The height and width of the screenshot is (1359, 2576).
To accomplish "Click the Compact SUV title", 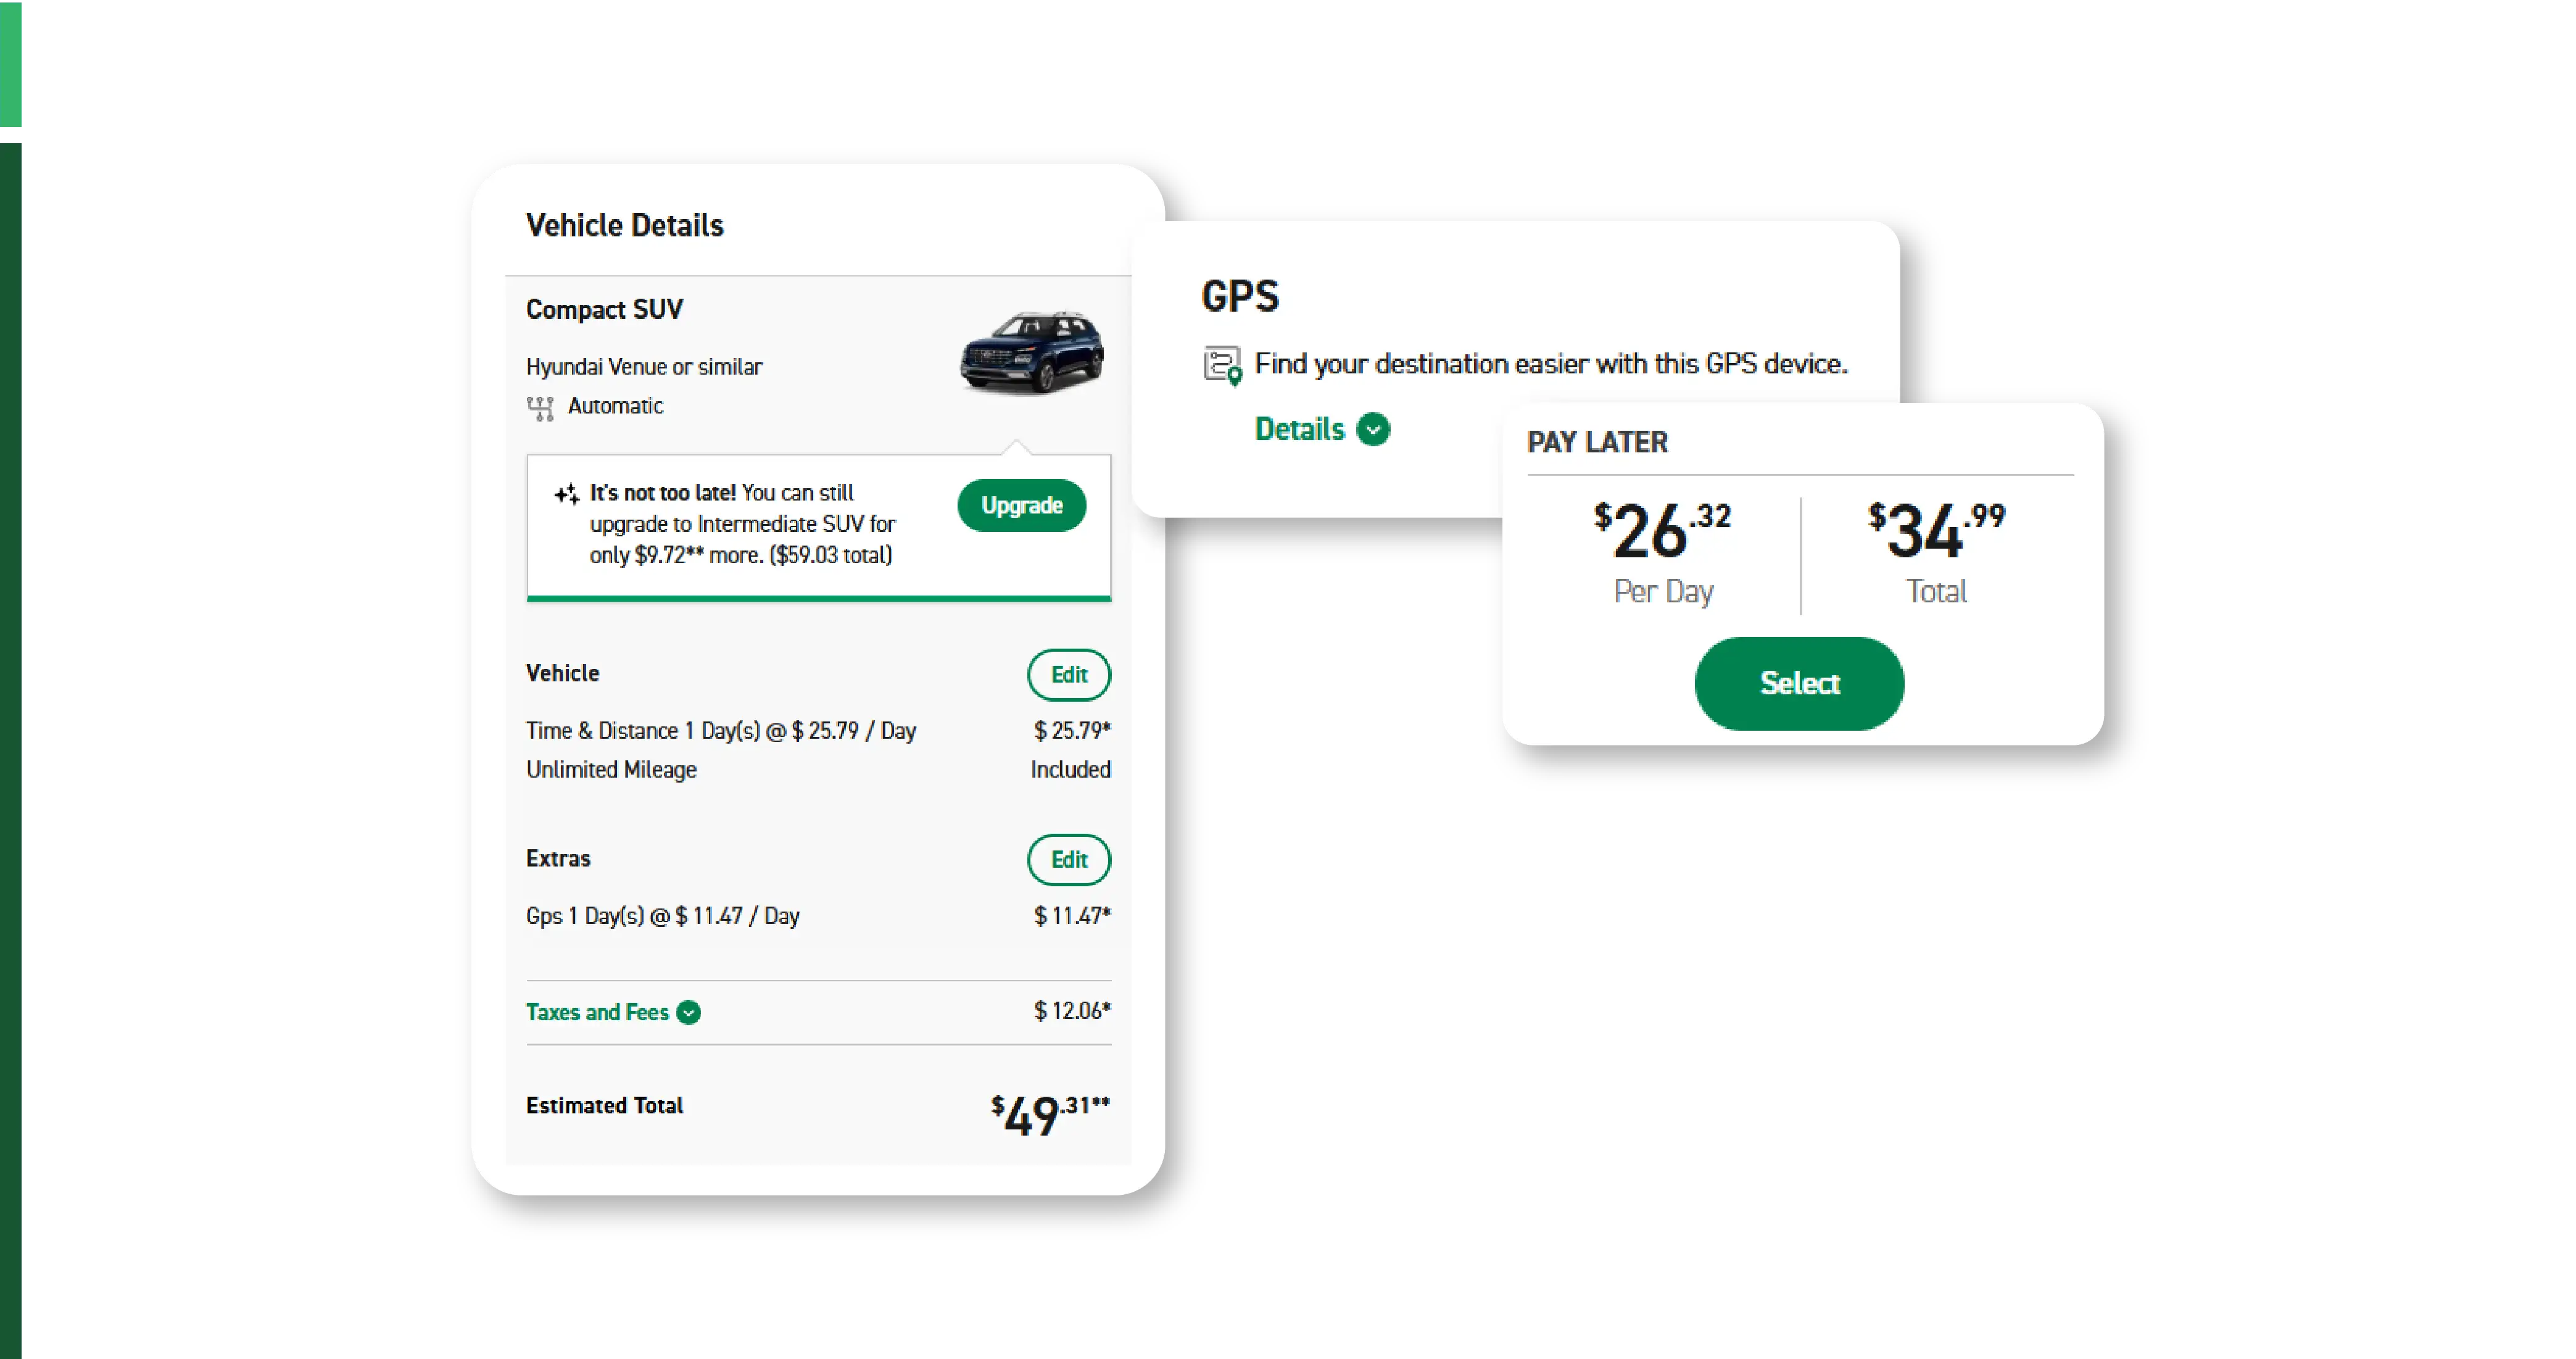I will [604, 310].
